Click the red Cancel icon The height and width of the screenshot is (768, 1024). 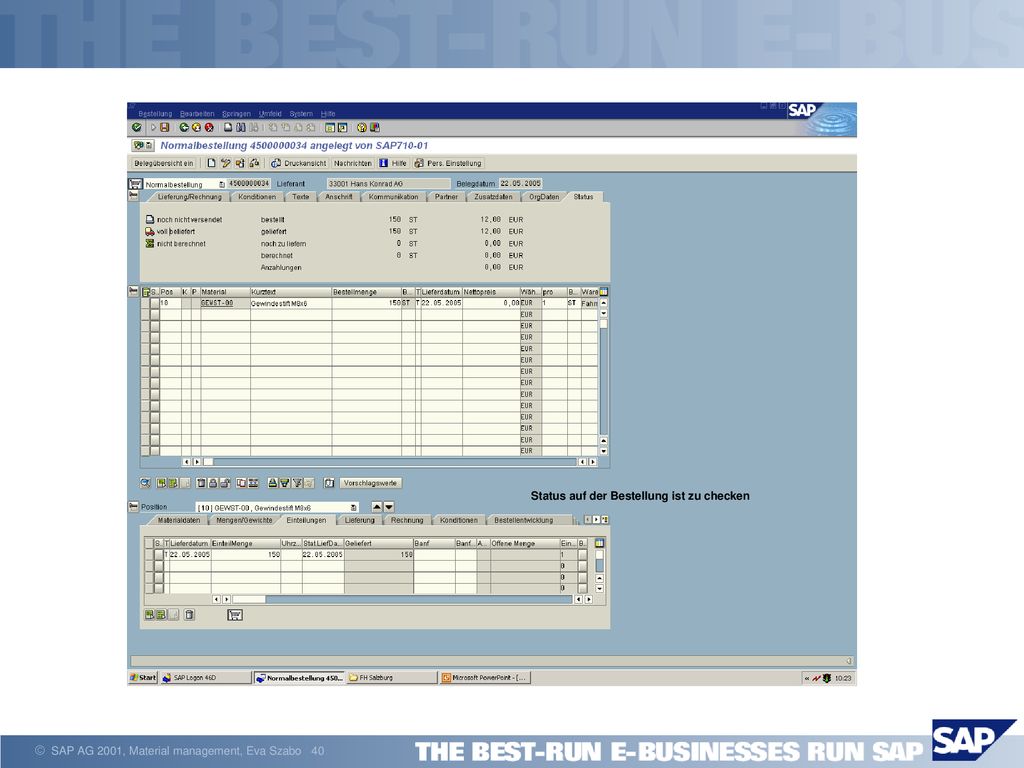click(x=209, y=128)
